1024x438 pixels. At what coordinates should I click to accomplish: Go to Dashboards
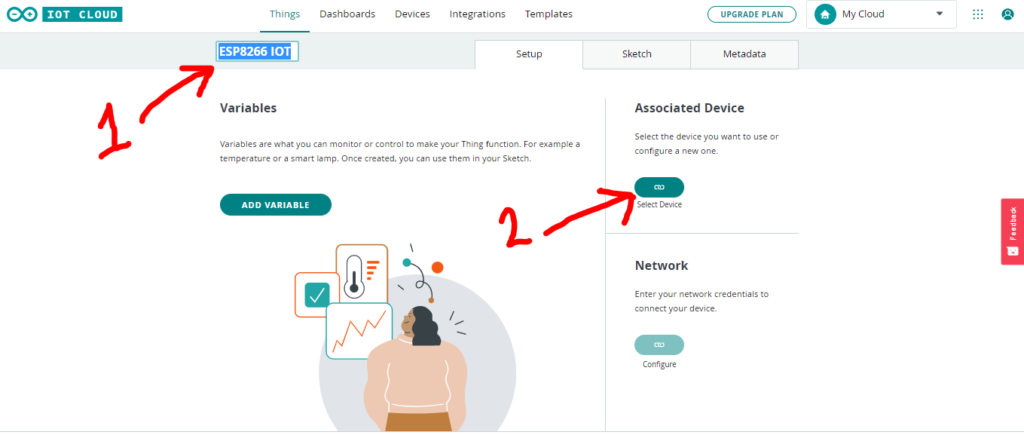pyautogui.click(x=347, y=14)
